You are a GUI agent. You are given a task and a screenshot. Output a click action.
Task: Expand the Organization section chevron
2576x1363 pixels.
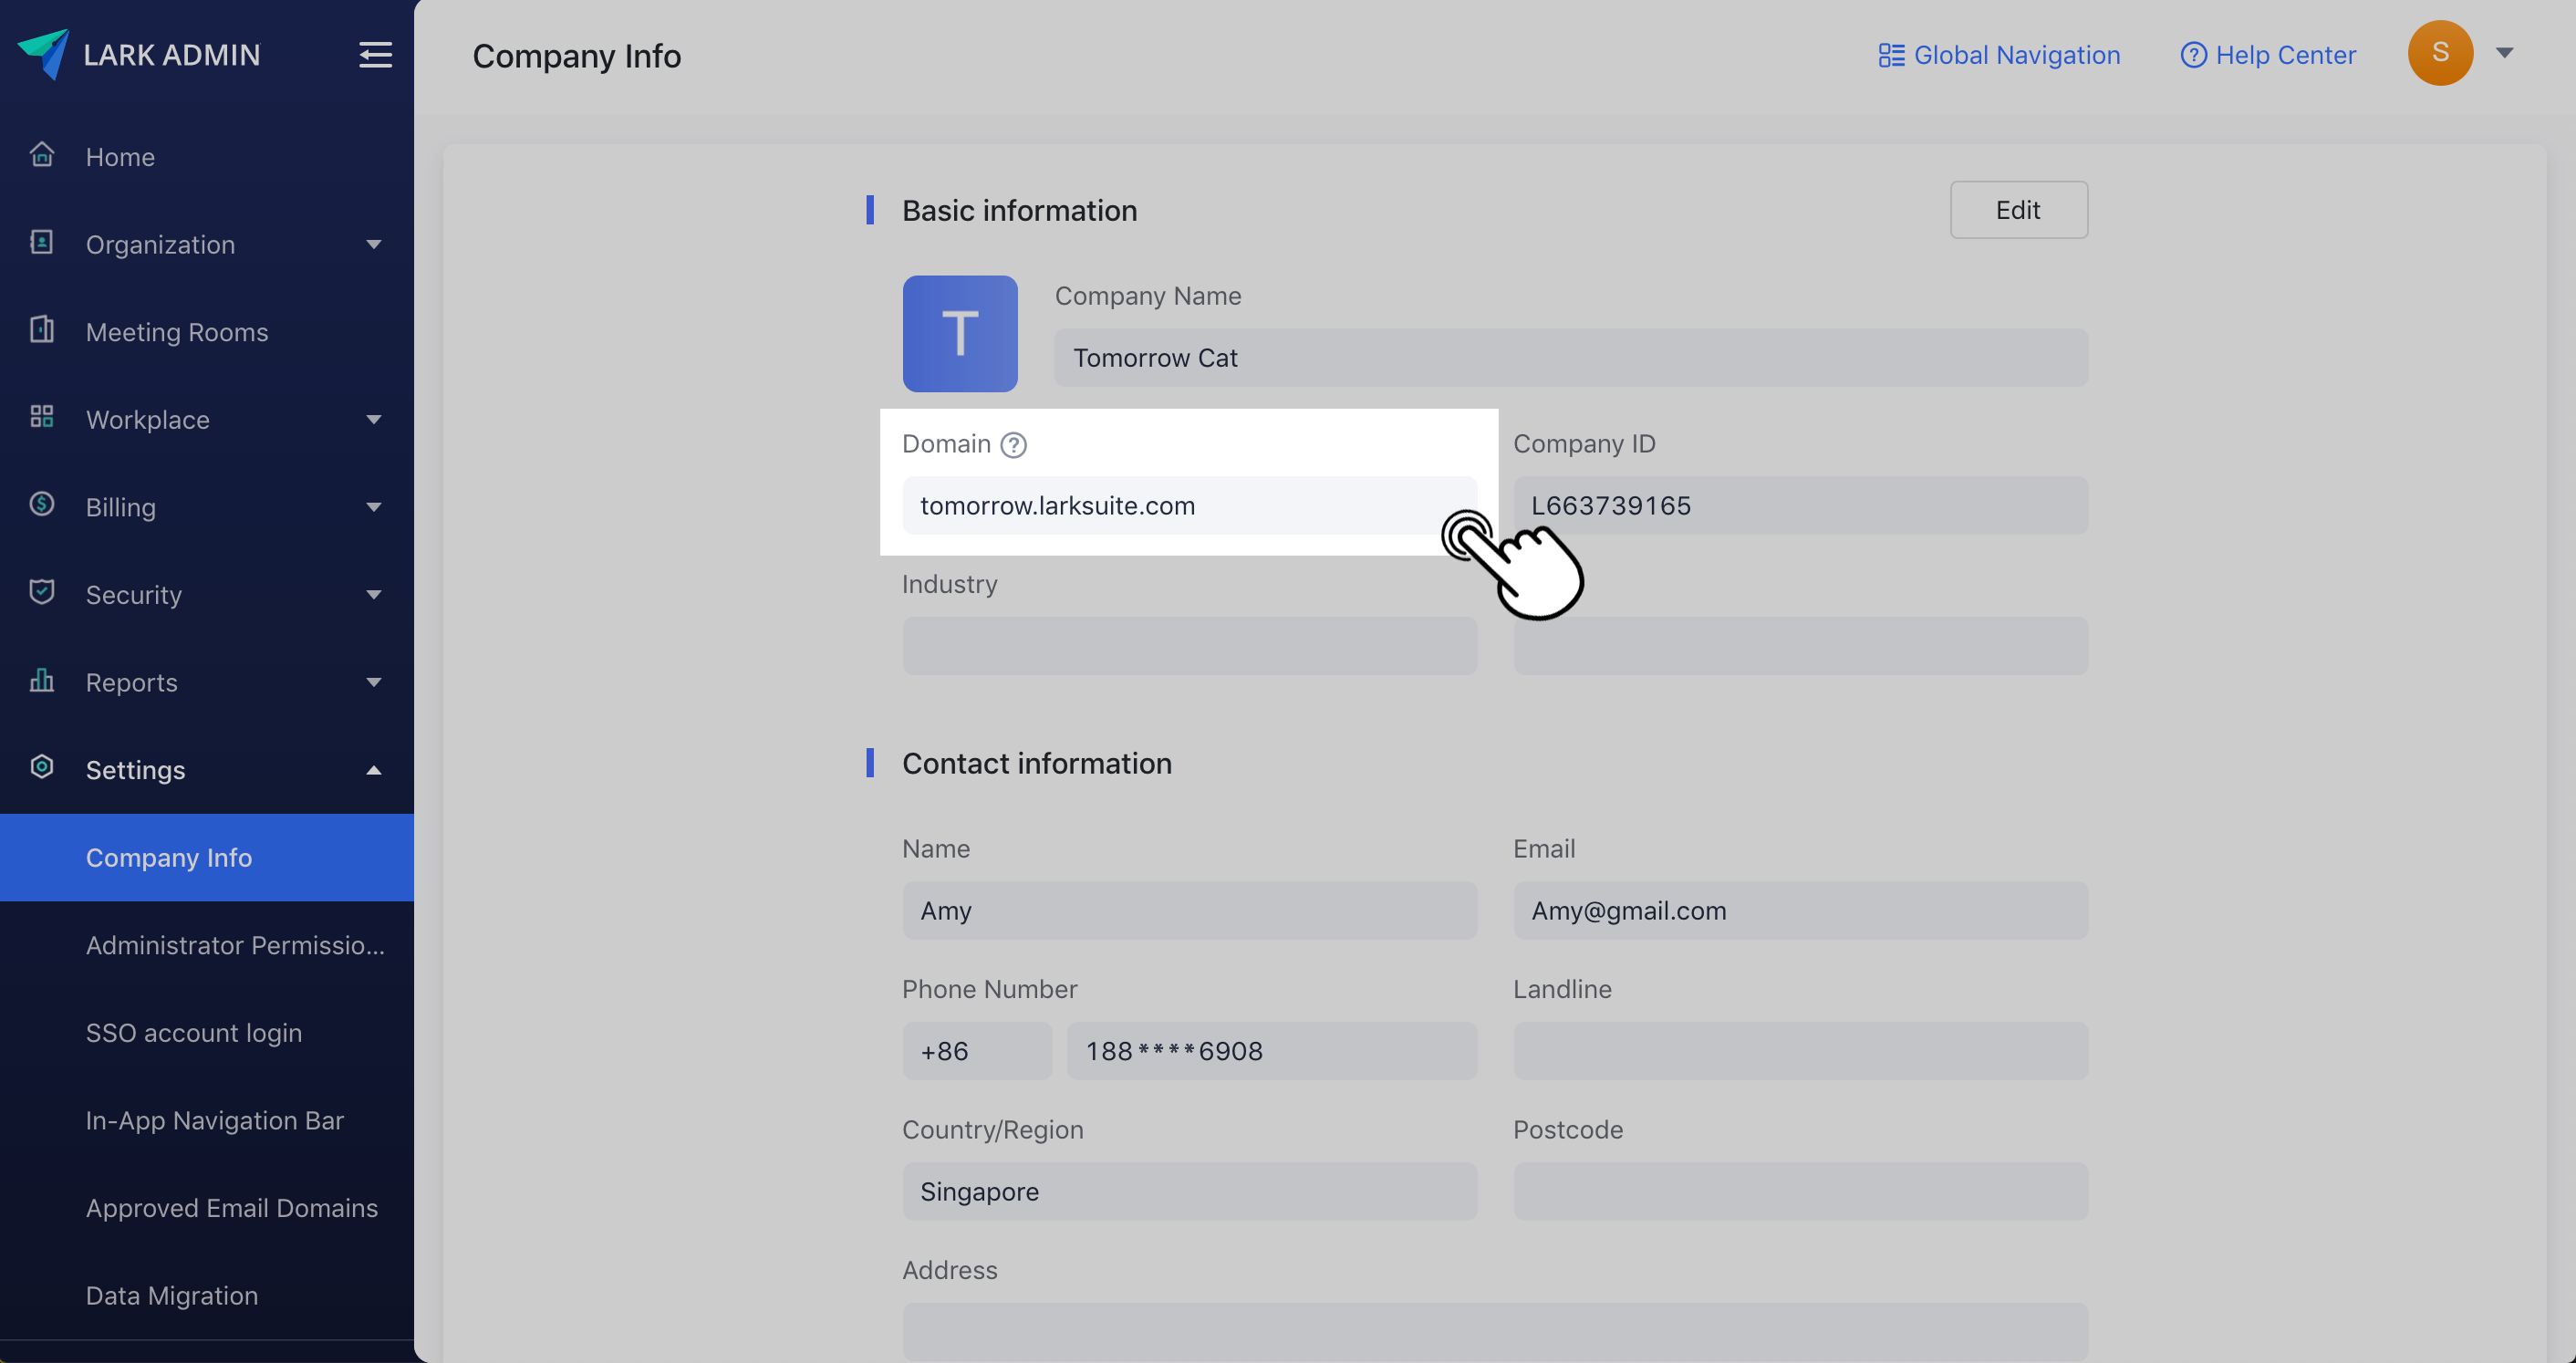pos(374,244)
